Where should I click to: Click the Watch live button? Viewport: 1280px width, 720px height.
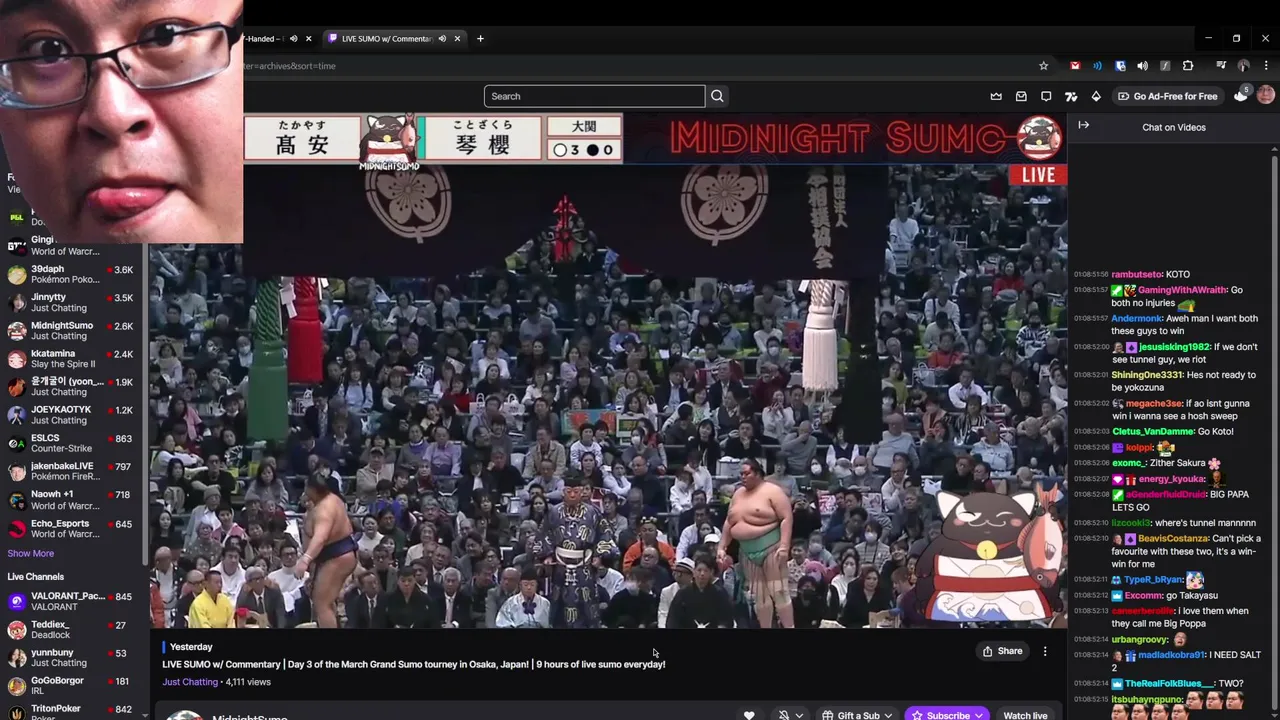pos(1025,715)
